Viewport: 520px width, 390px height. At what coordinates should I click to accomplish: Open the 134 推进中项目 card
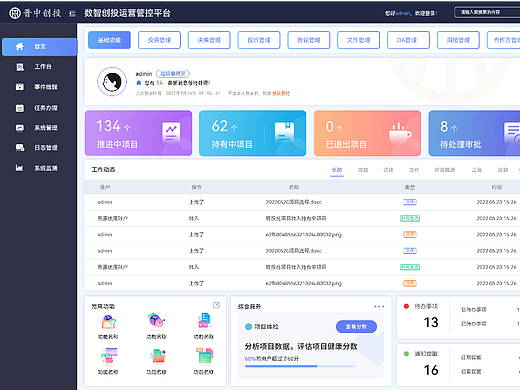pos(138,133)
